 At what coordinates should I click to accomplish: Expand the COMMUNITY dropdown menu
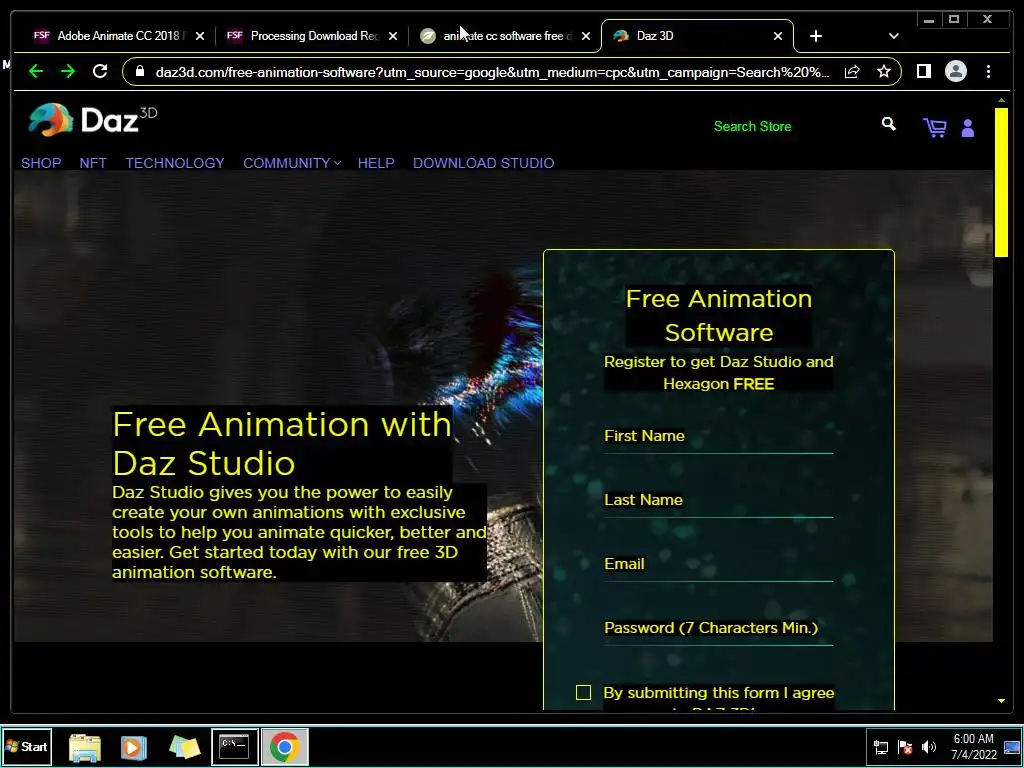click(x=292, y=163)
